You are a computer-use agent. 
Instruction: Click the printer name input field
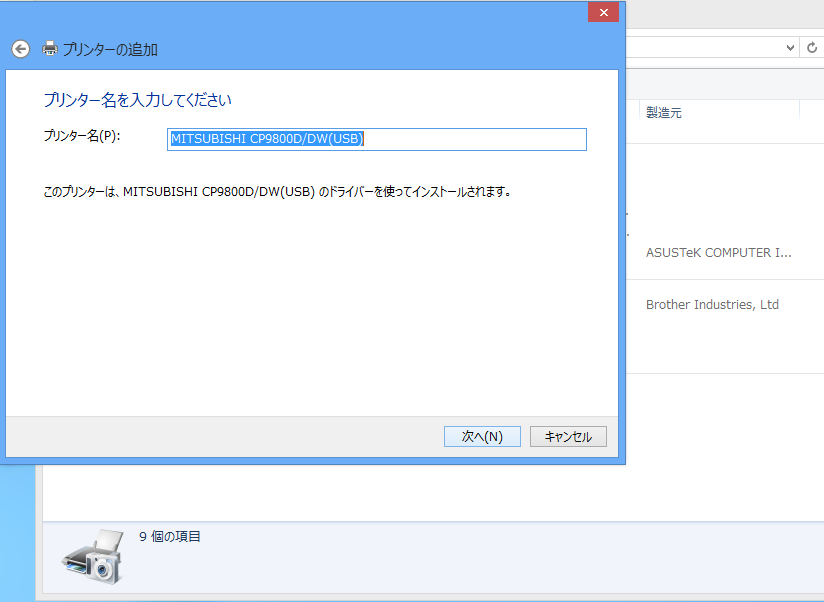pyautogui.click(x=376, y=139)
